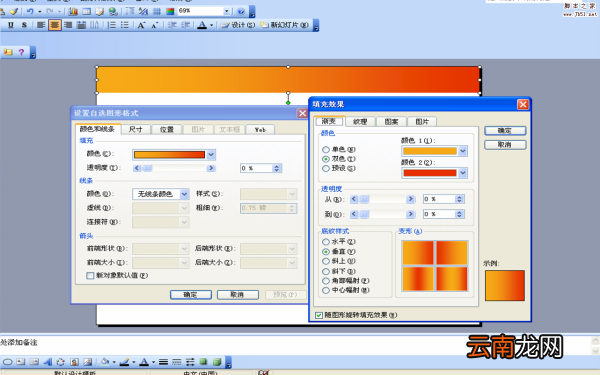
Task: Open the 颜色 1 color dropdown
Action: (463, 151)
